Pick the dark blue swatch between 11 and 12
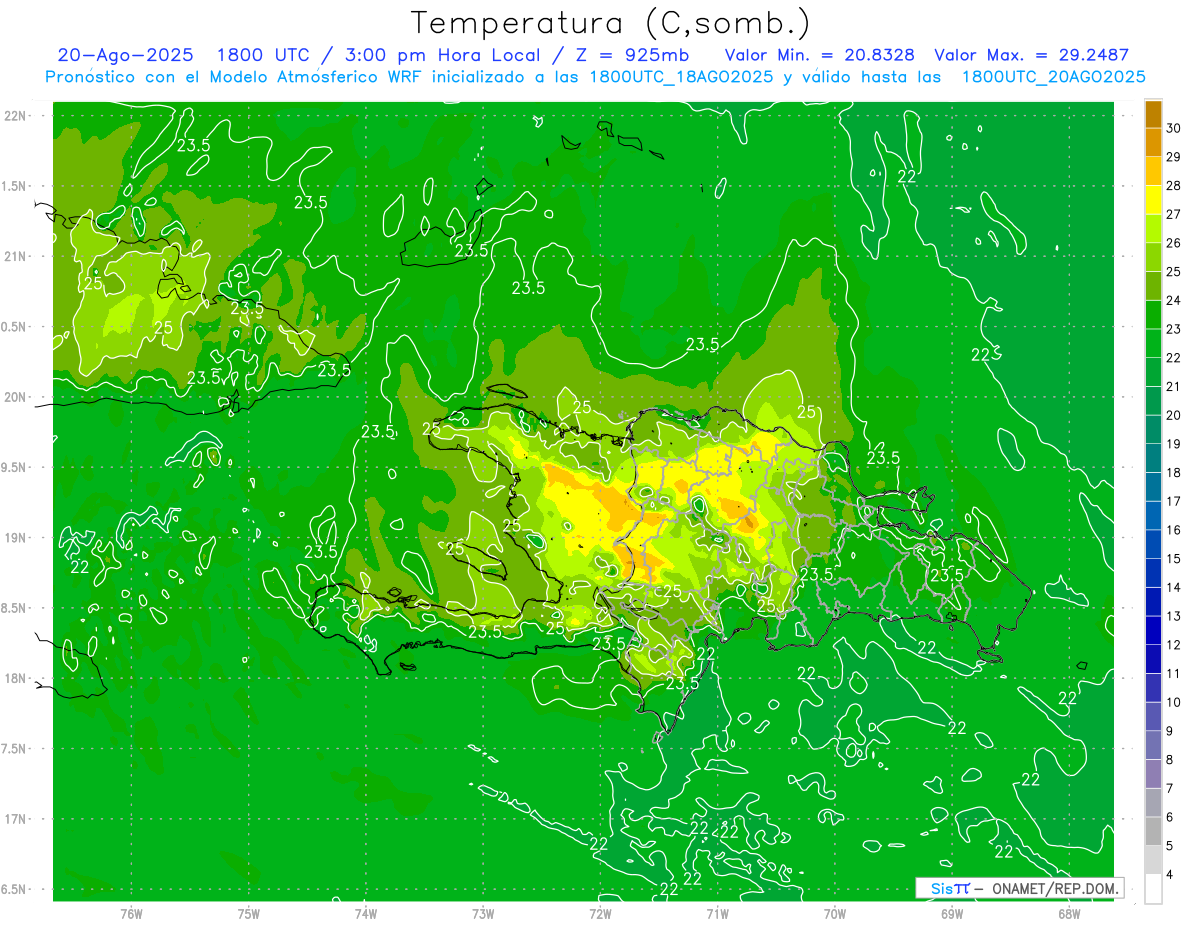1200x927 pixels. 1153,659
